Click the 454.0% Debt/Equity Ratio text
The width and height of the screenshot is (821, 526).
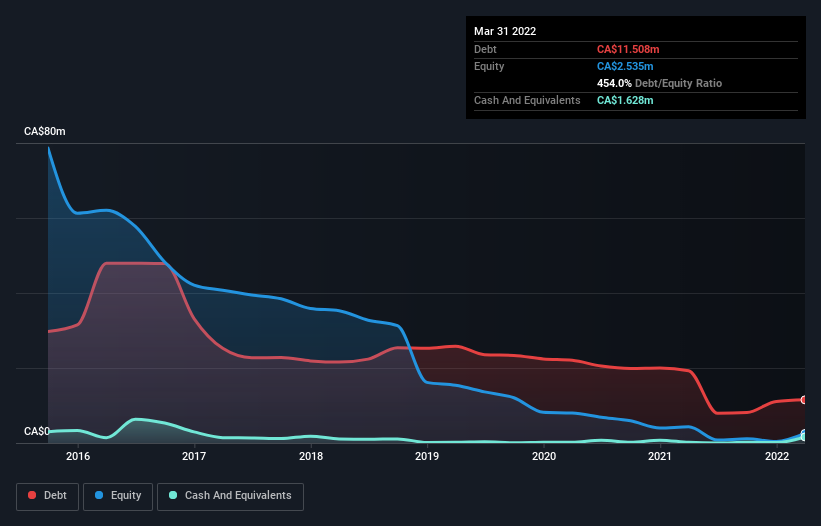click(x=660, y=83)
